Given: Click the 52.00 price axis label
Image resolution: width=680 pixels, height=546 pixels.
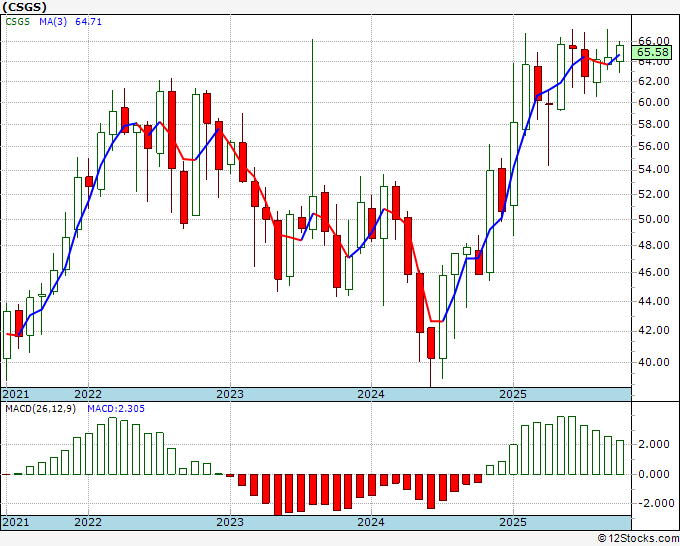Looking at the screenshot, I should click(654, 194).
